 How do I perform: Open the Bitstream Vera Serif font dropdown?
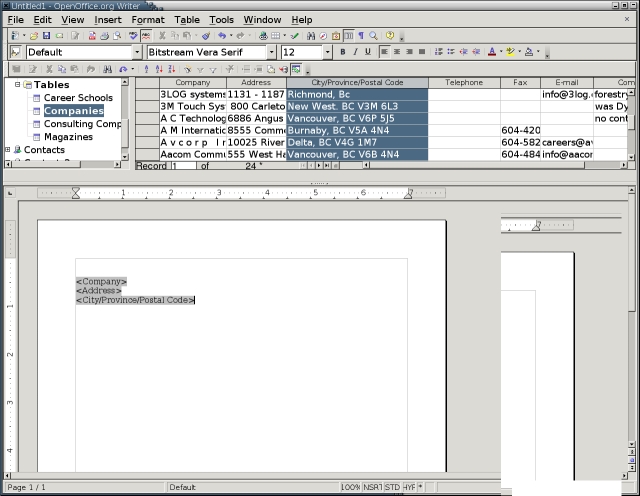[271, 52]
